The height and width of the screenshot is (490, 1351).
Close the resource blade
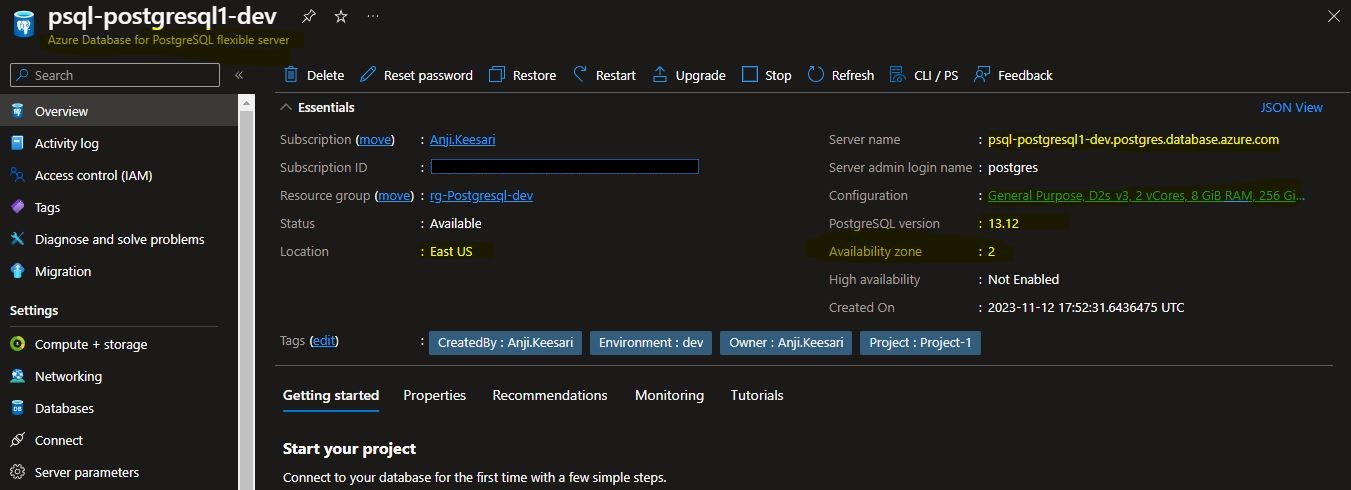pos(1333,17)
